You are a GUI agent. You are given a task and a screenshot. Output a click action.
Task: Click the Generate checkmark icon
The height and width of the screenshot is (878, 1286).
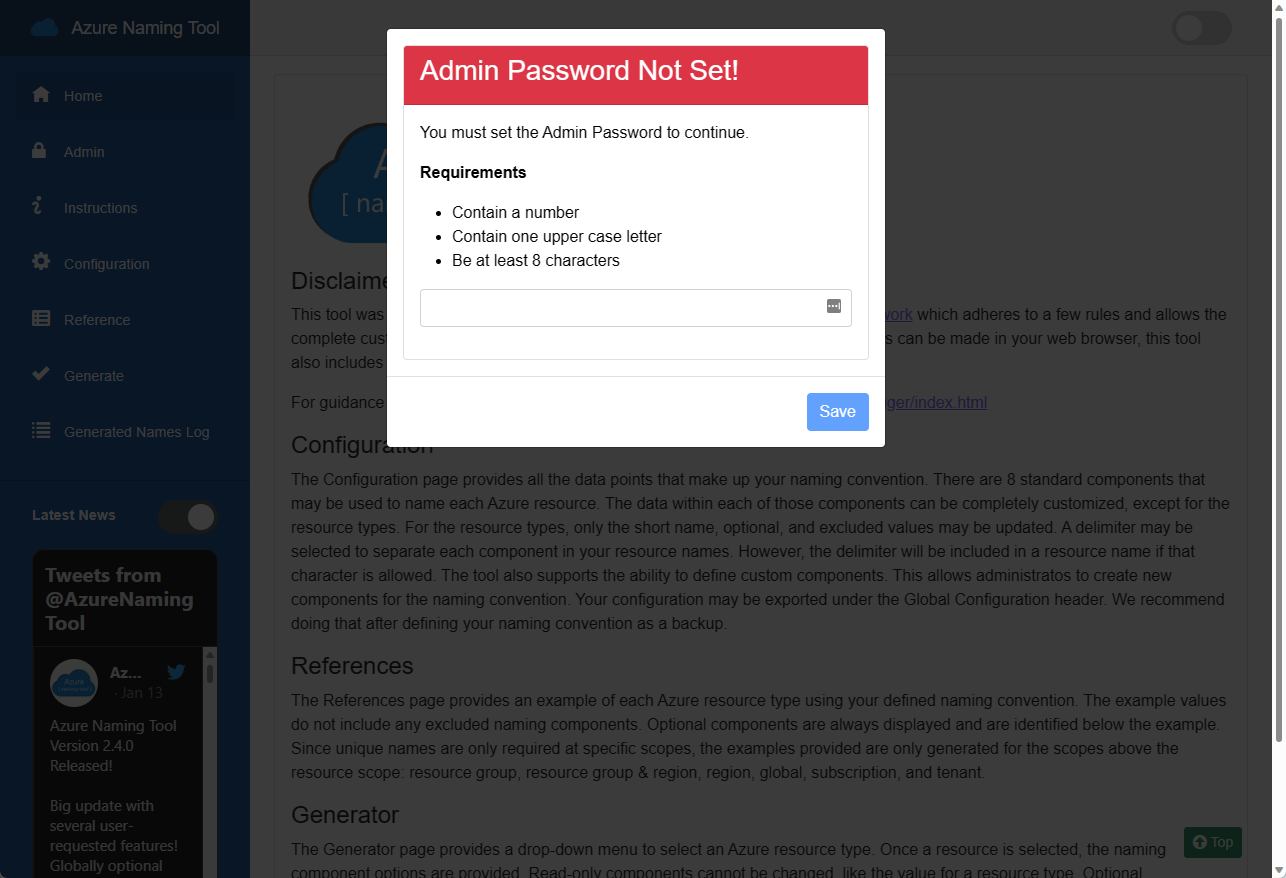coord(40,374)
